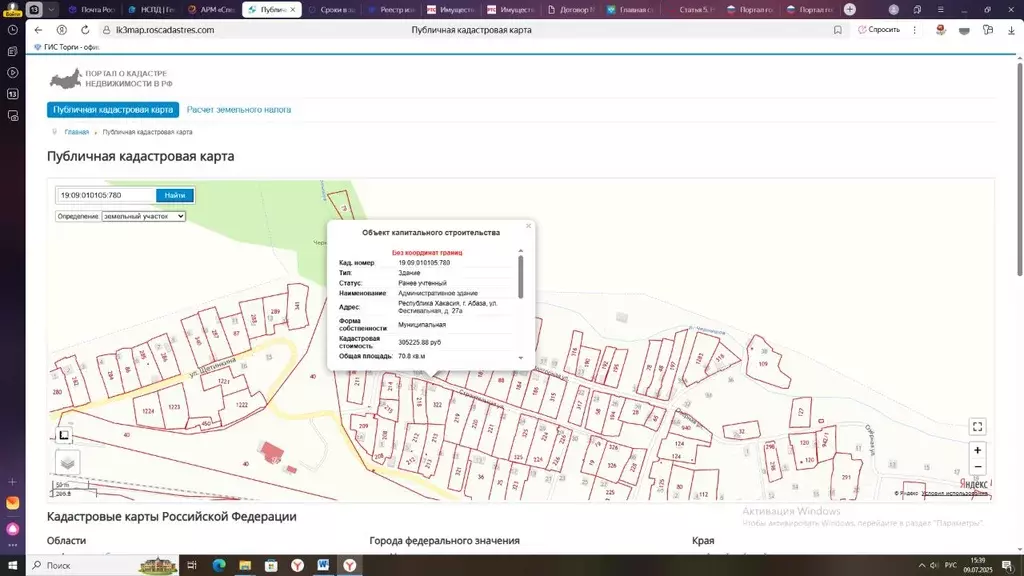
Task: Click the map layers icon
Action: [67, 463]
